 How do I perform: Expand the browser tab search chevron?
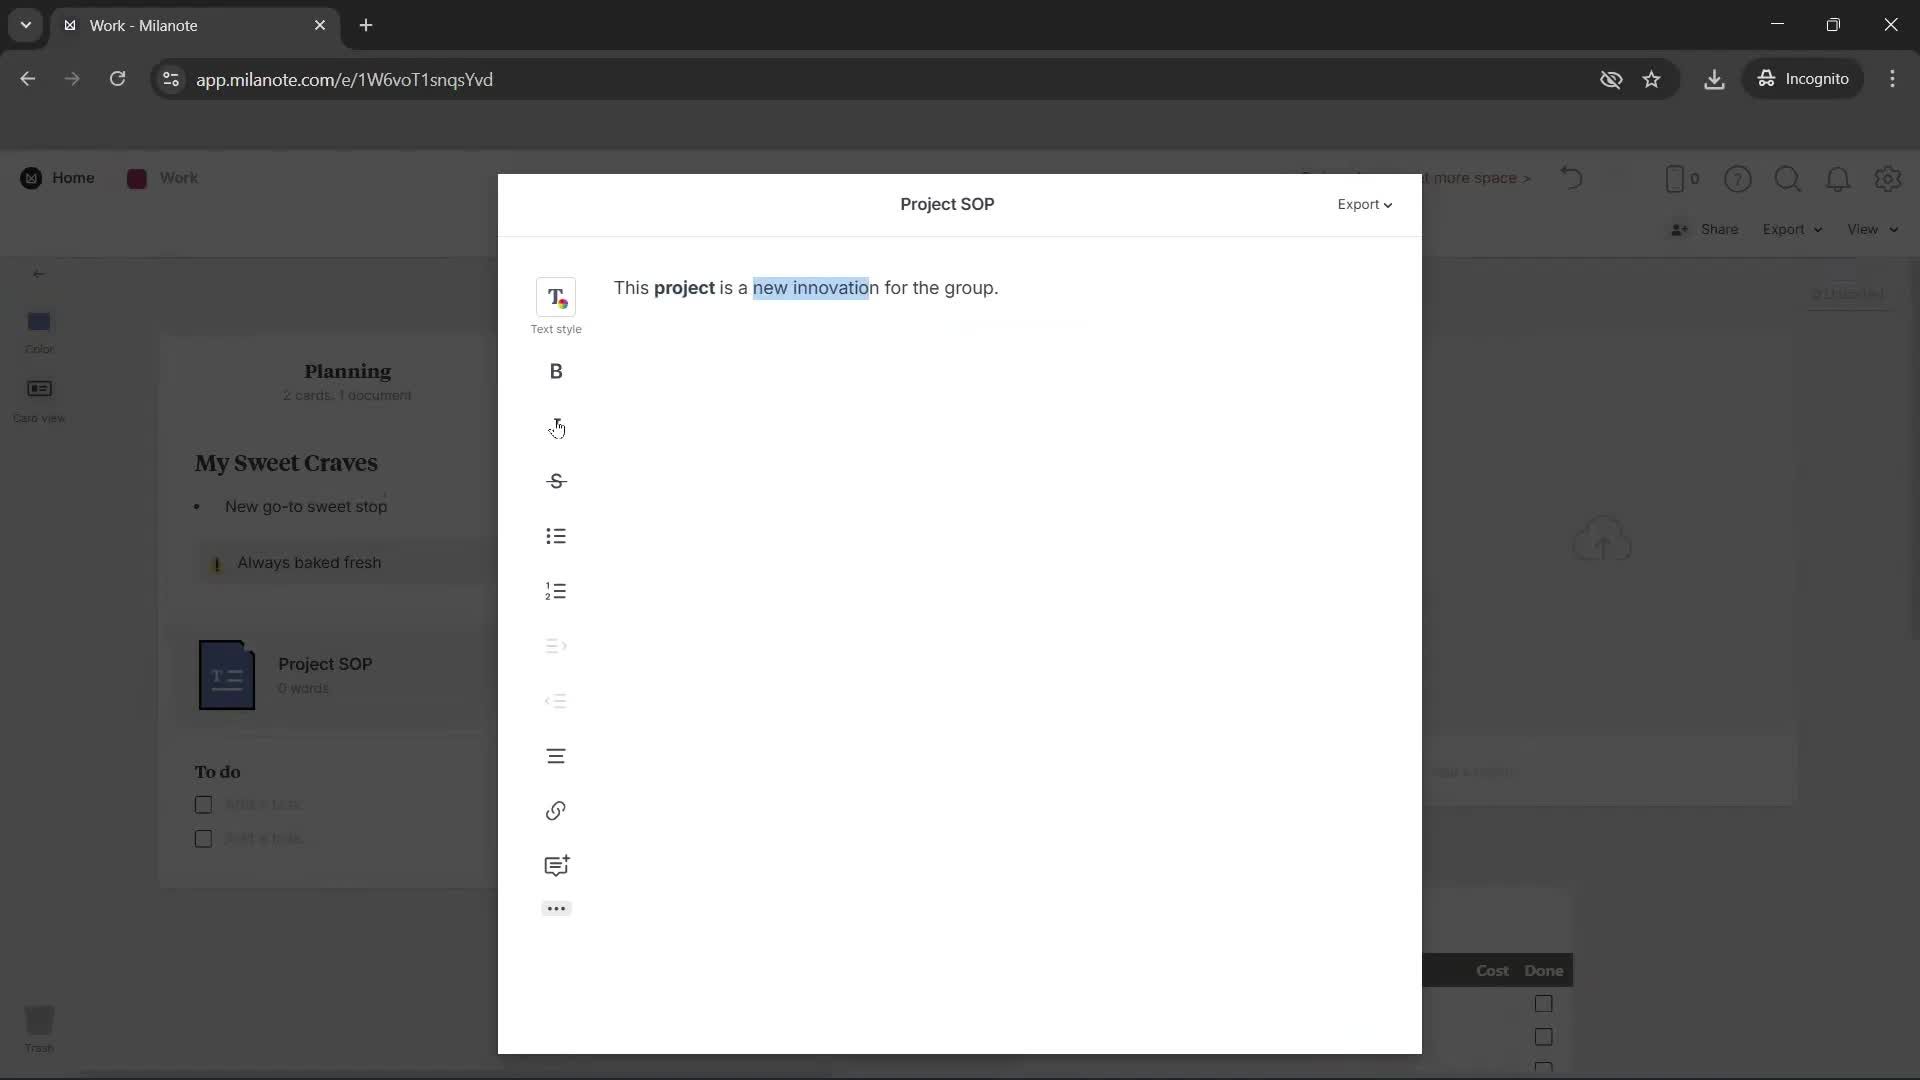pyautogui.click(x=25, y=25)
